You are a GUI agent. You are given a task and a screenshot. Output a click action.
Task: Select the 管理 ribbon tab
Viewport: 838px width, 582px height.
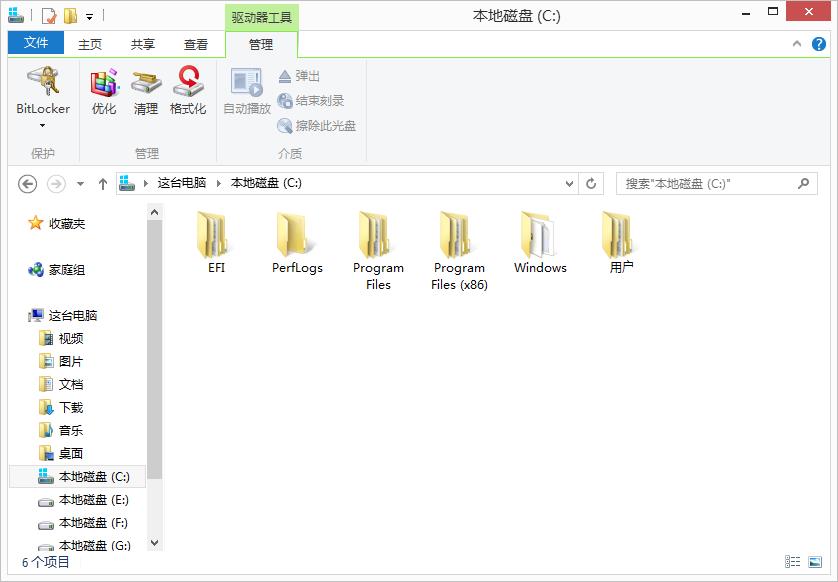click(261, 44)
